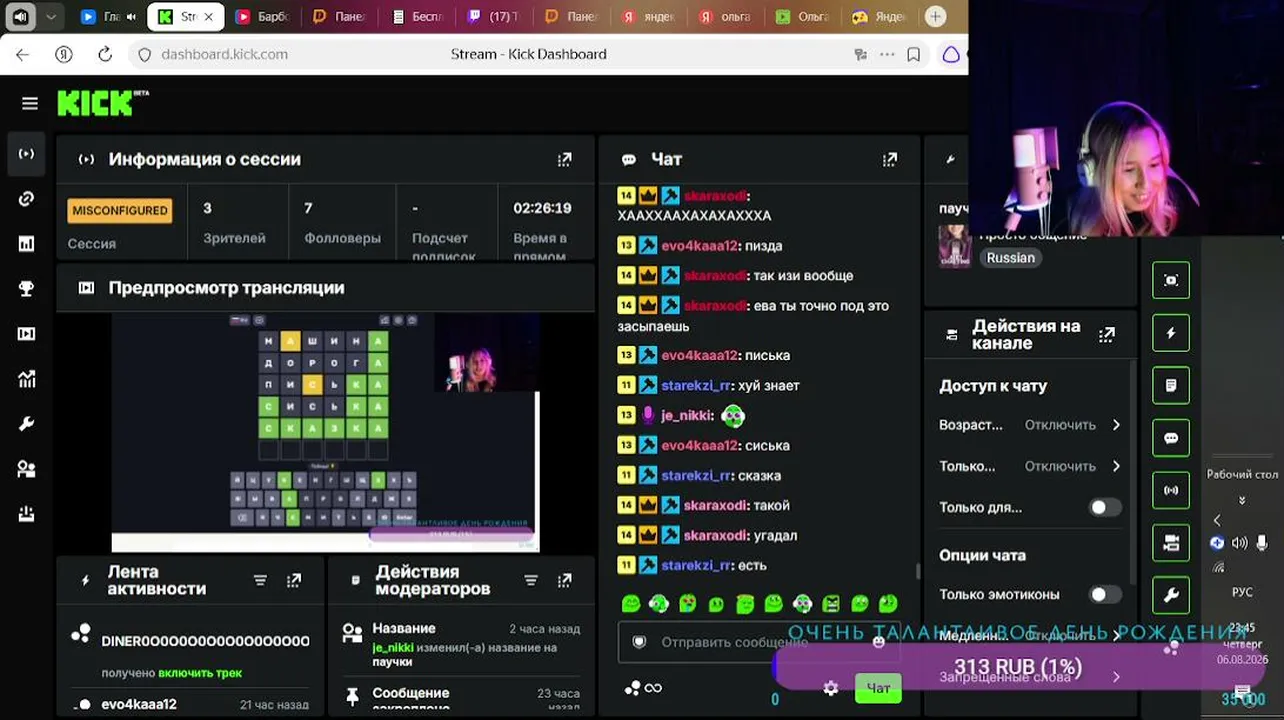This screenshot has width=1284, height=720.
Task: Open the emoji picker in the message box
Action: [x=879, y=642]
